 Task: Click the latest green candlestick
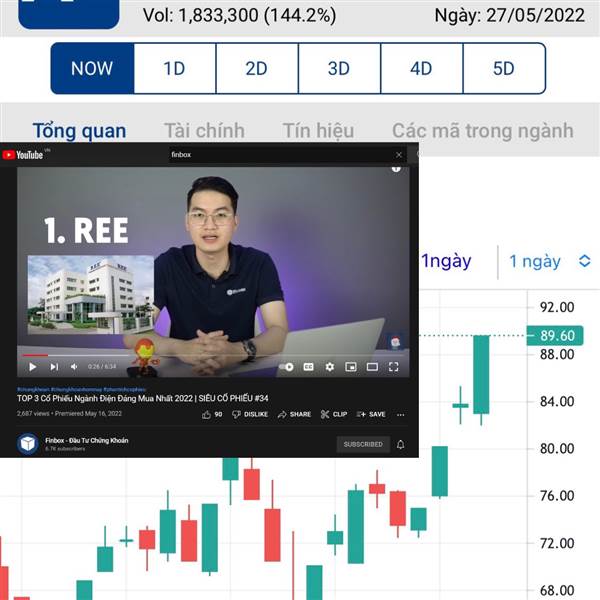(481, 374)
